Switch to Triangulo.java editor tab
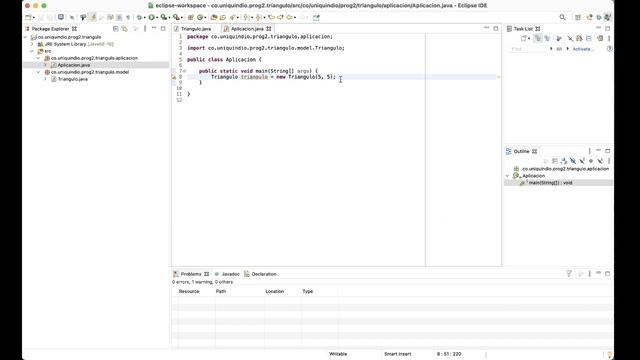 196,29
